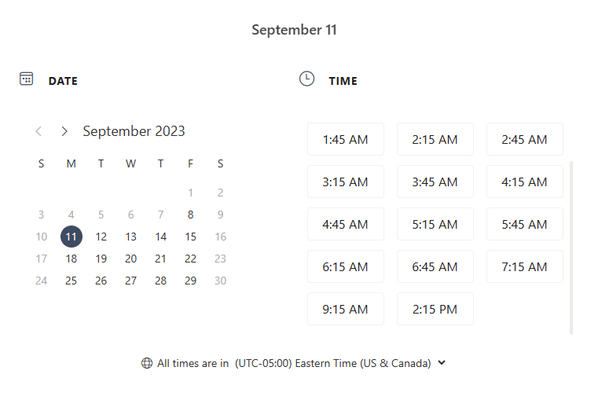Advance to next month with right arrow
The width and height of the screenshot is (598, 400).
pos(64,132)
